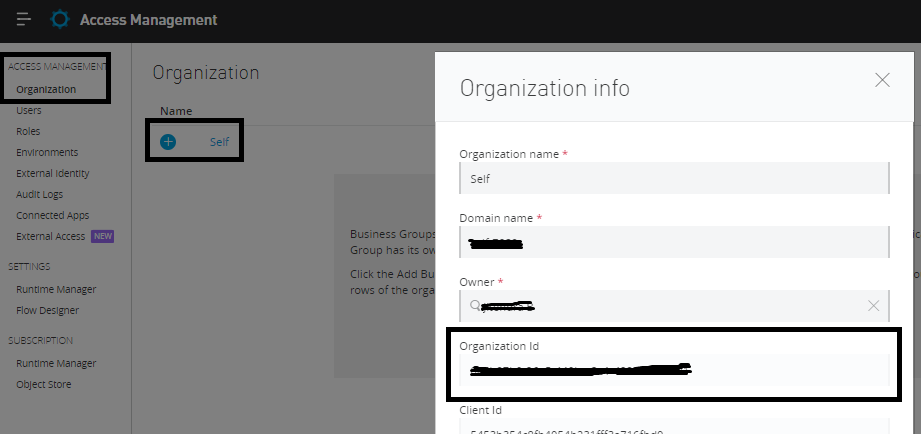This screenshot has width=921, height=434.
Task: Click the Domain name input field
Action: [x=673, y=242]
